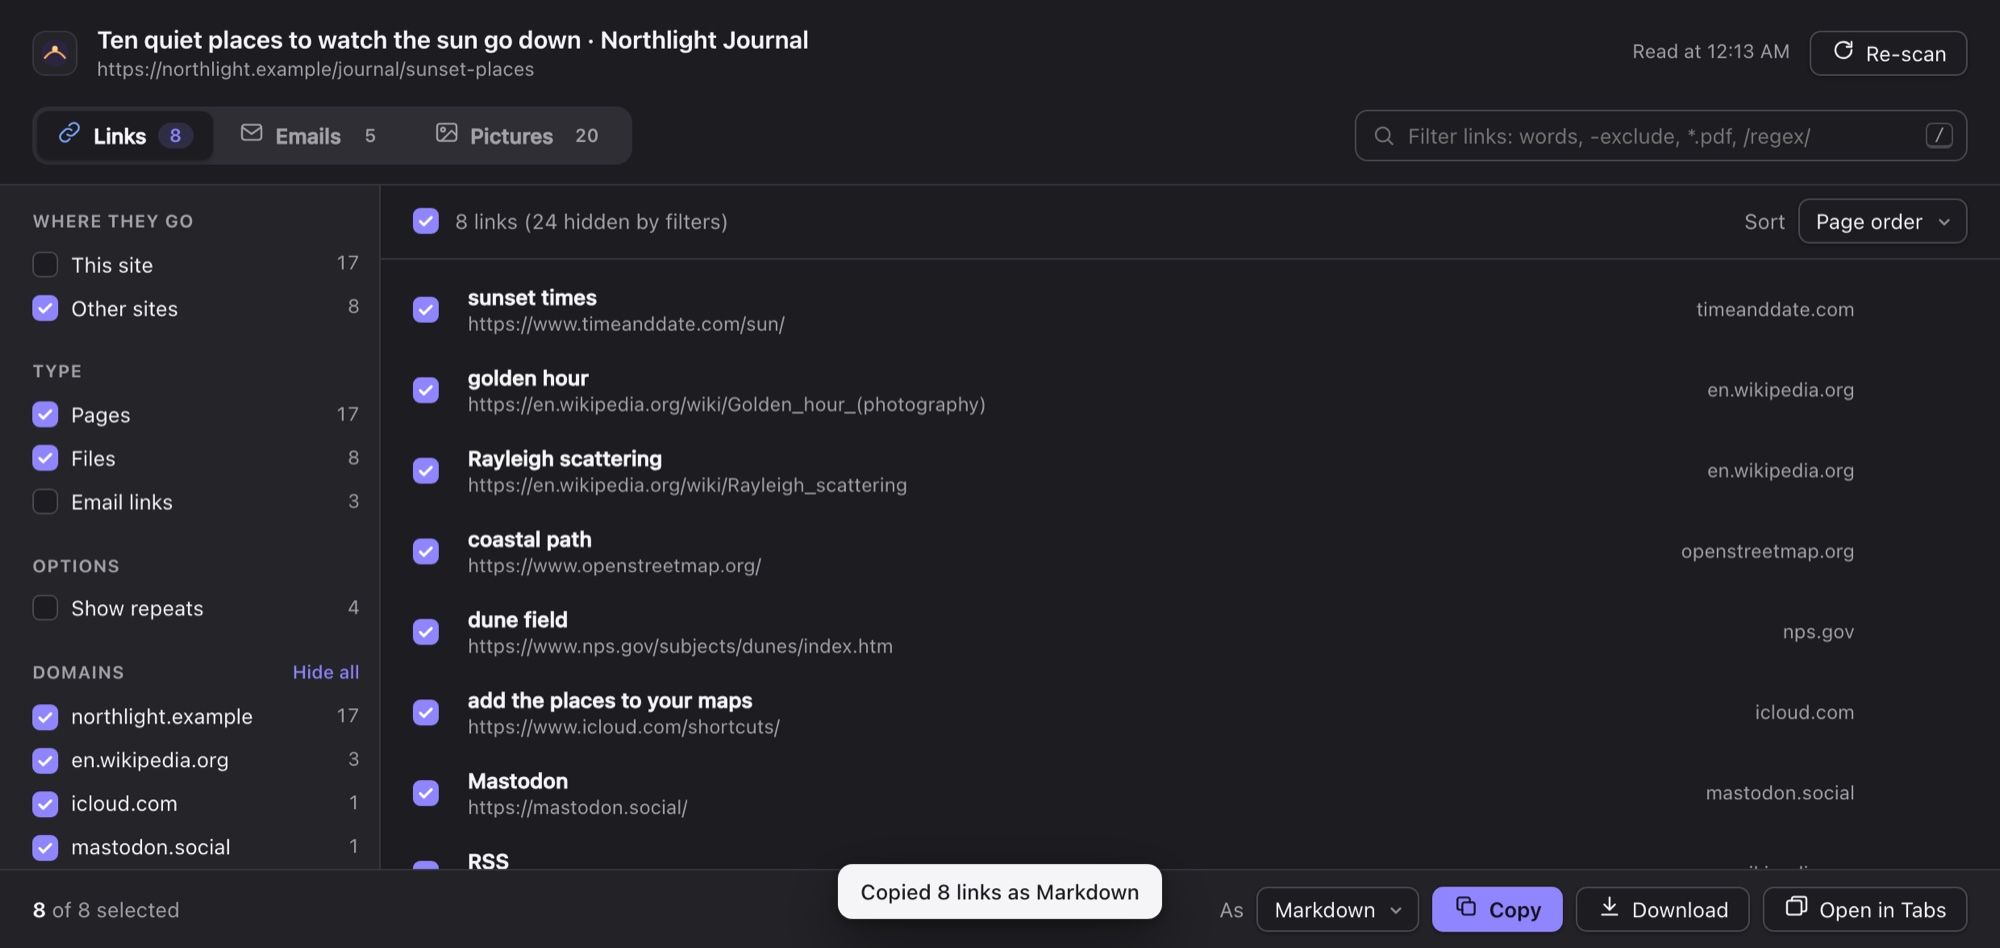The image size is (2000, 948).
Task: Switch to the Pictures tab
Action: click(517, 136)
